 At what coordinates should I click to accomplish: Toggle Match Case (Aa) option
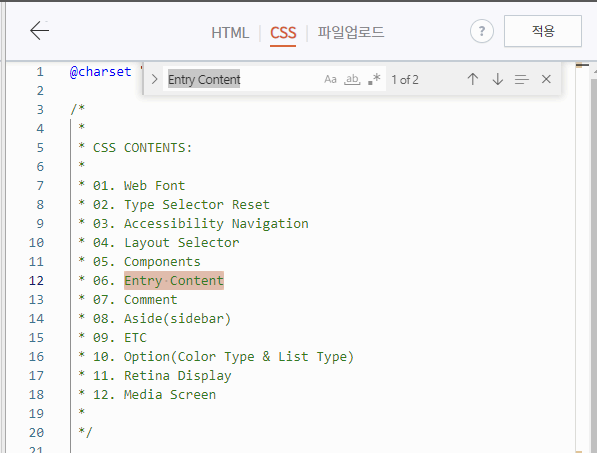(x=330, y=79)
